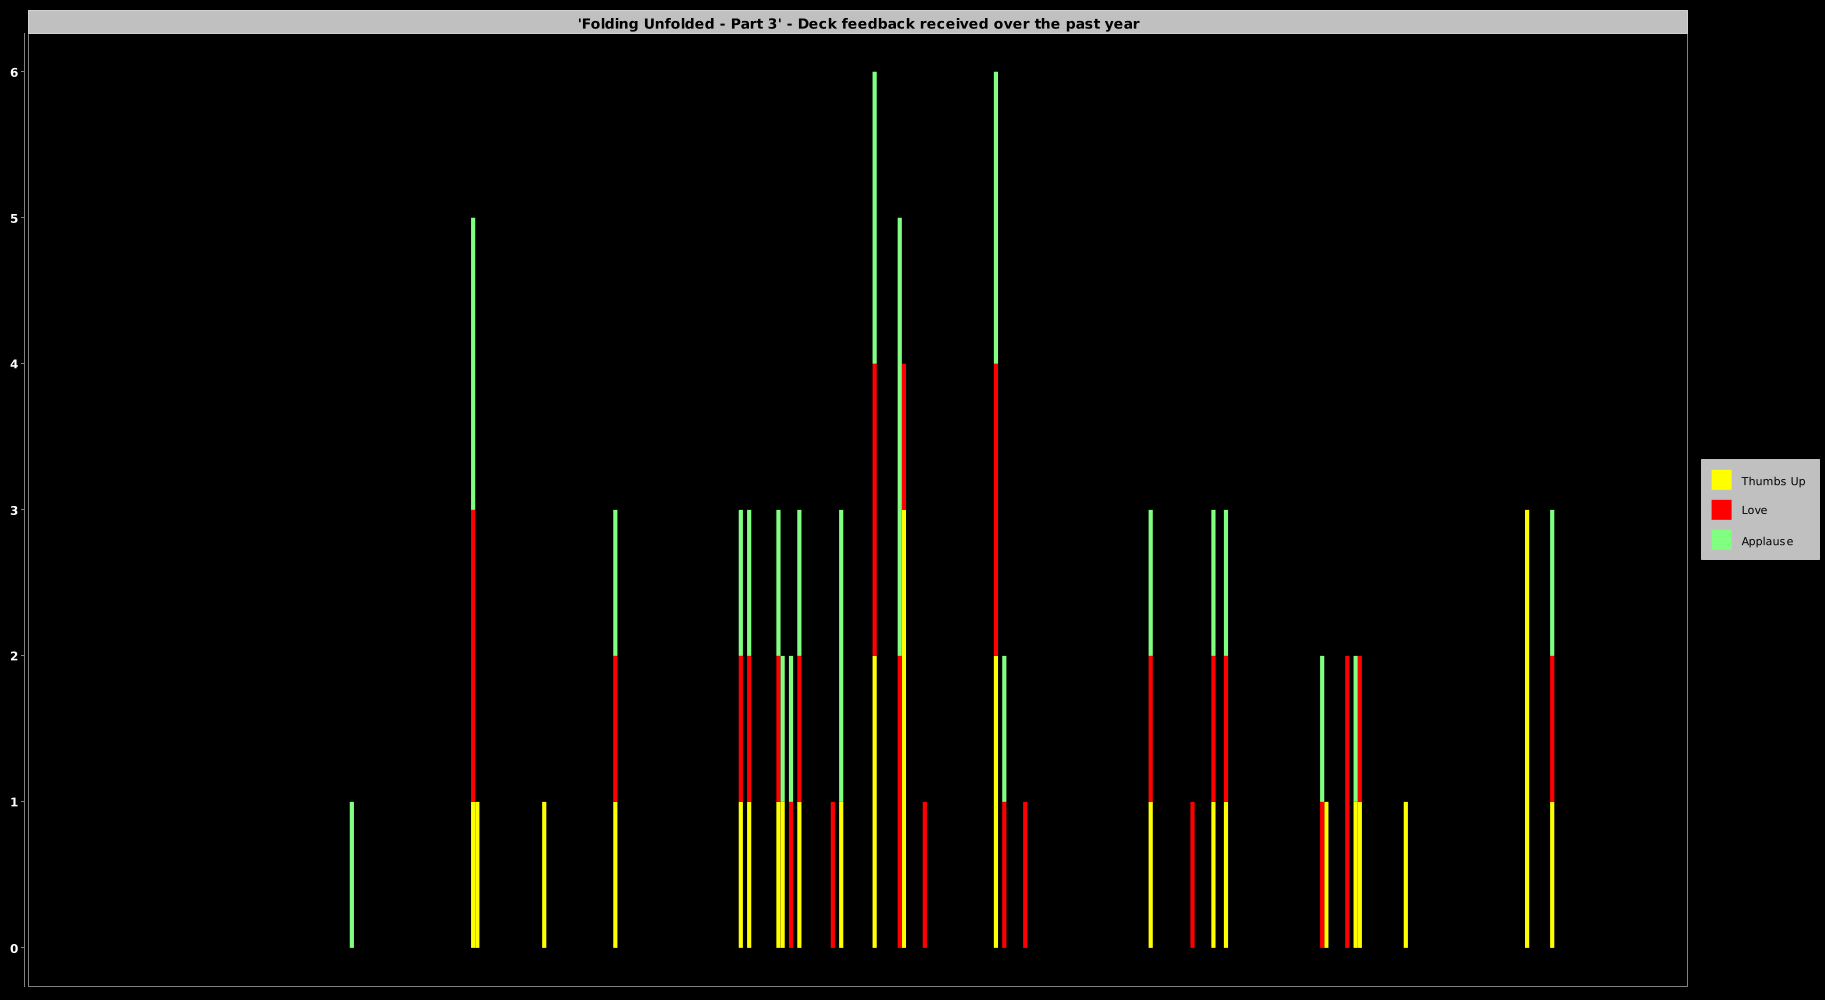Click the y-axis label 1
This screenshot has height=1000, width=1825.
pos(15,802)
